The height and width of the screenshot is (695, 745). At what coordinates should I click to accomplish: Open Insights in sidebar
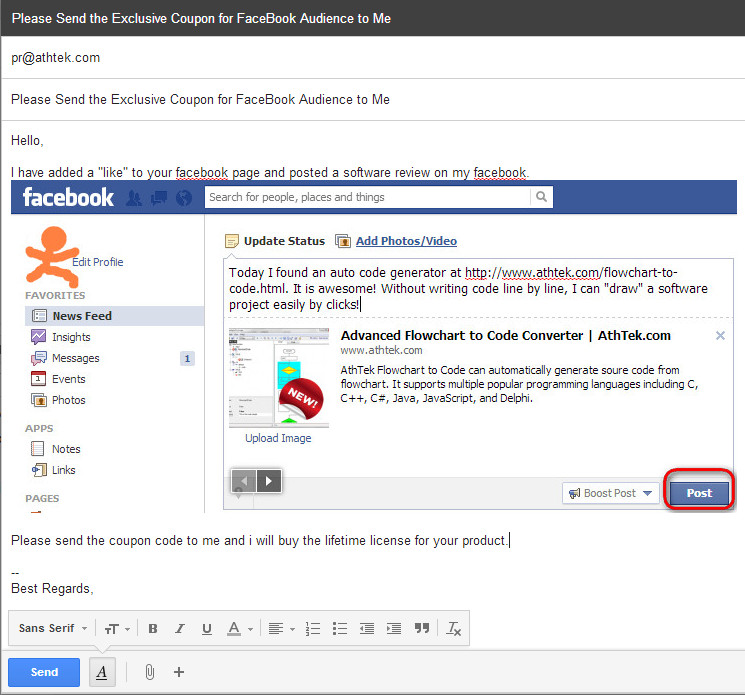(71, 337)
